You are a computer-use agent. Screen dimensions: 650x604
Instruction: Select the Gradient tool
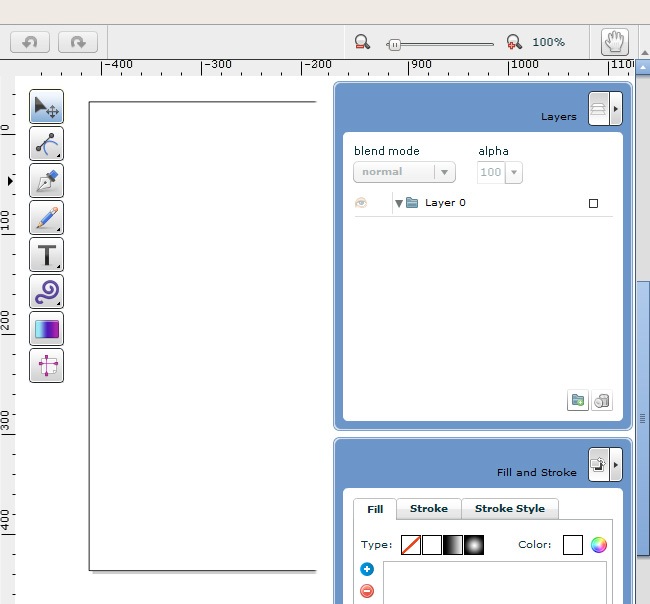click(46, 329)
